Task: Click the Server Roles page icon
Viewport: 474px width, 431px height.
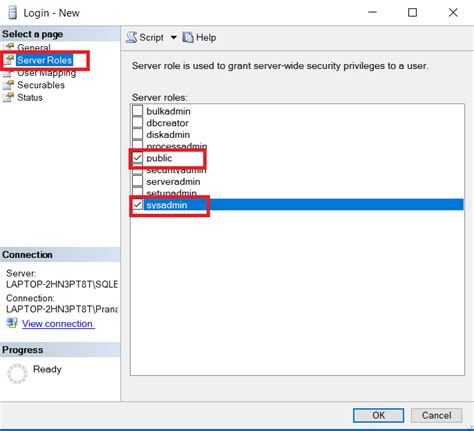Action: 9,60
